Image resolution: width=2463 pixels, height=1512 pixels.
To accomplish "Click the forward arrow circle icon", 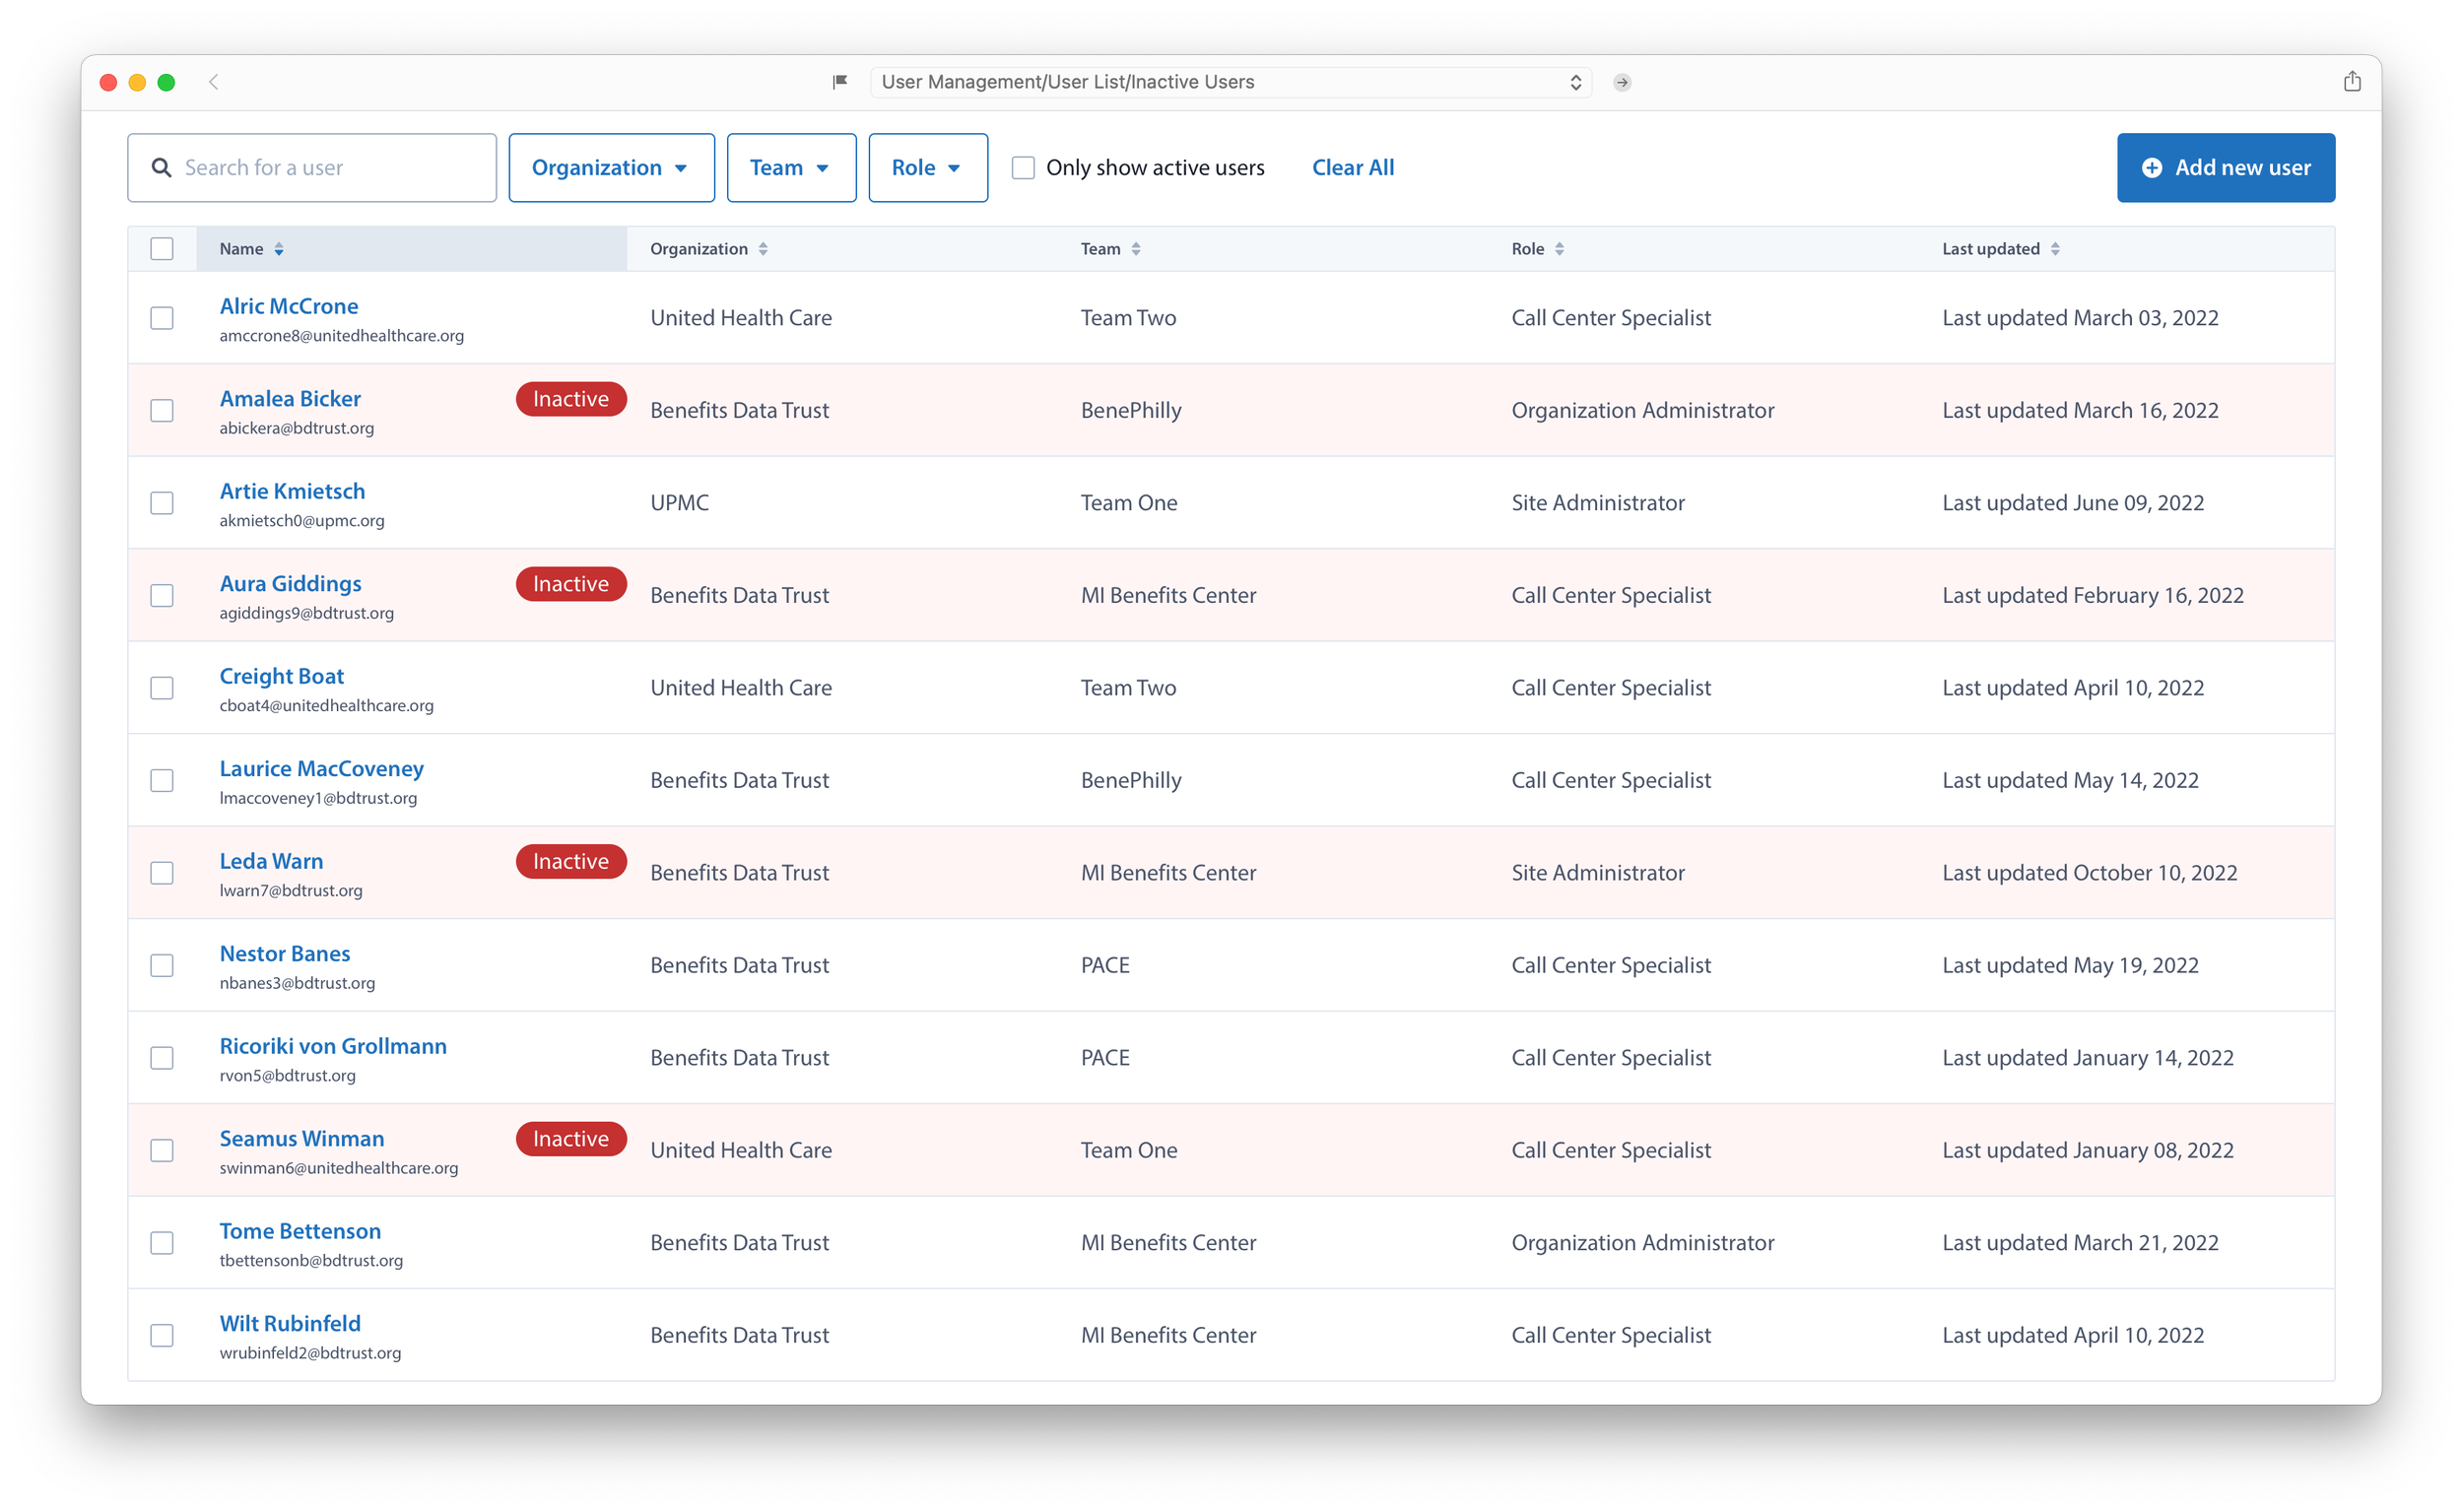I will [1622, 82].
